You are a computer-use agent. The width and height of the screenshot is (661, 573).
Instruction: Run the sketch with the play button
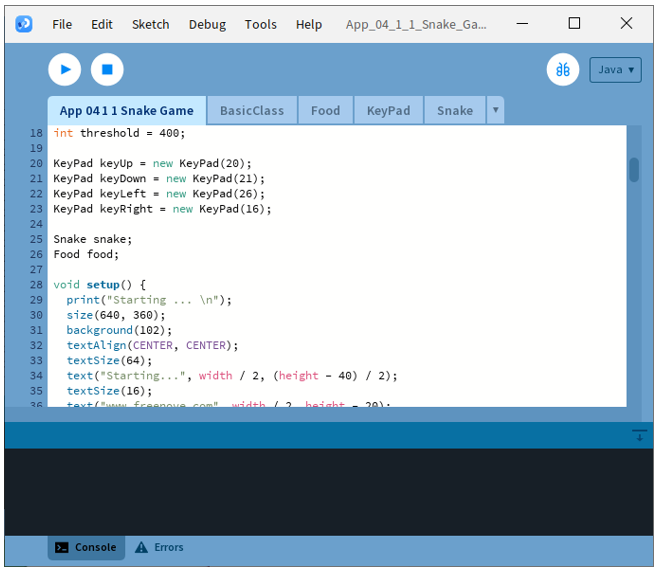[x=64, y=70]
